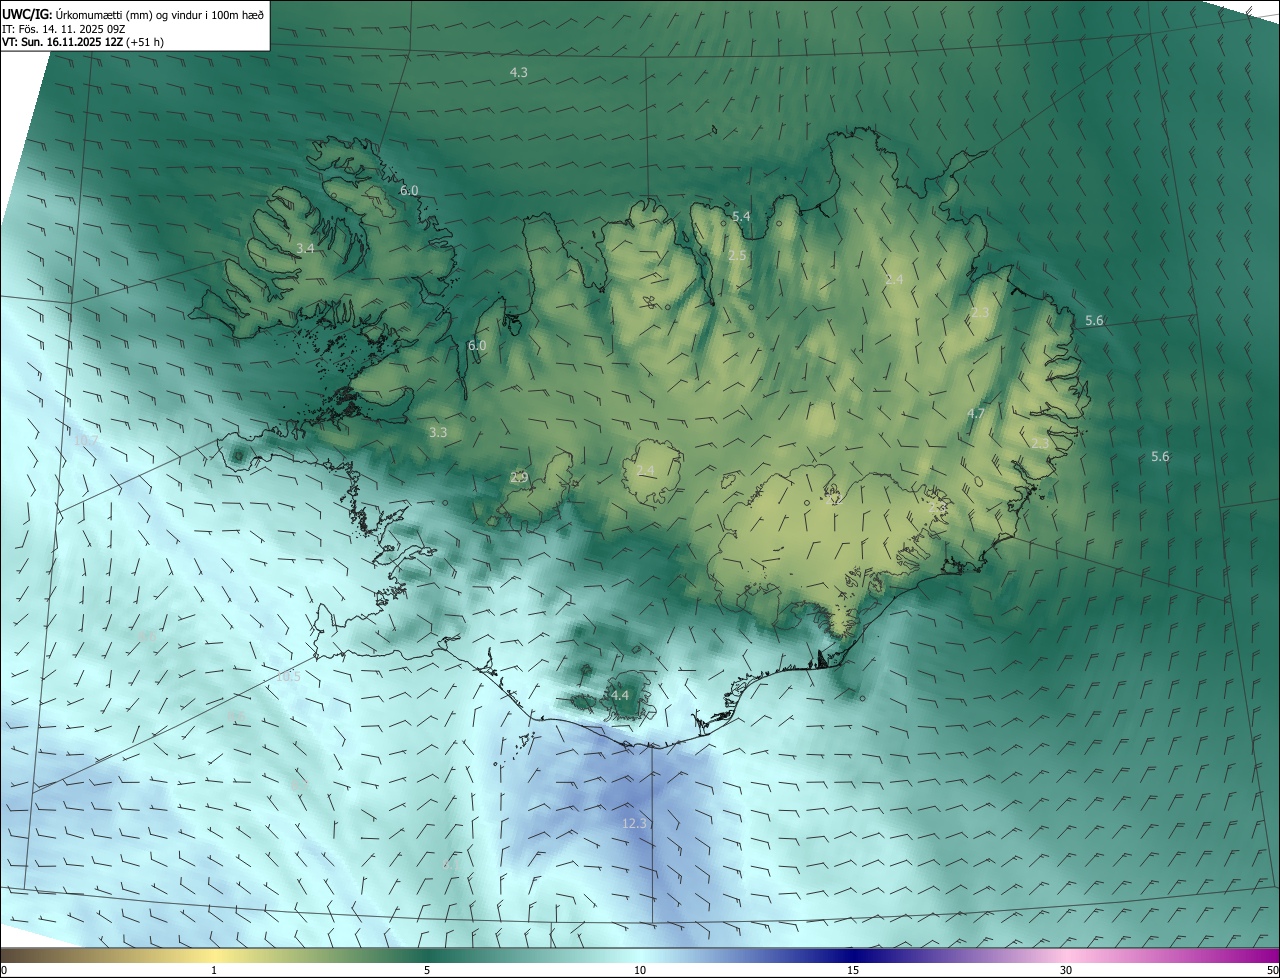The image size is (1280, 978).
Task: Click the 10 tick on the color scale
Action: click(x=640, y=970)
